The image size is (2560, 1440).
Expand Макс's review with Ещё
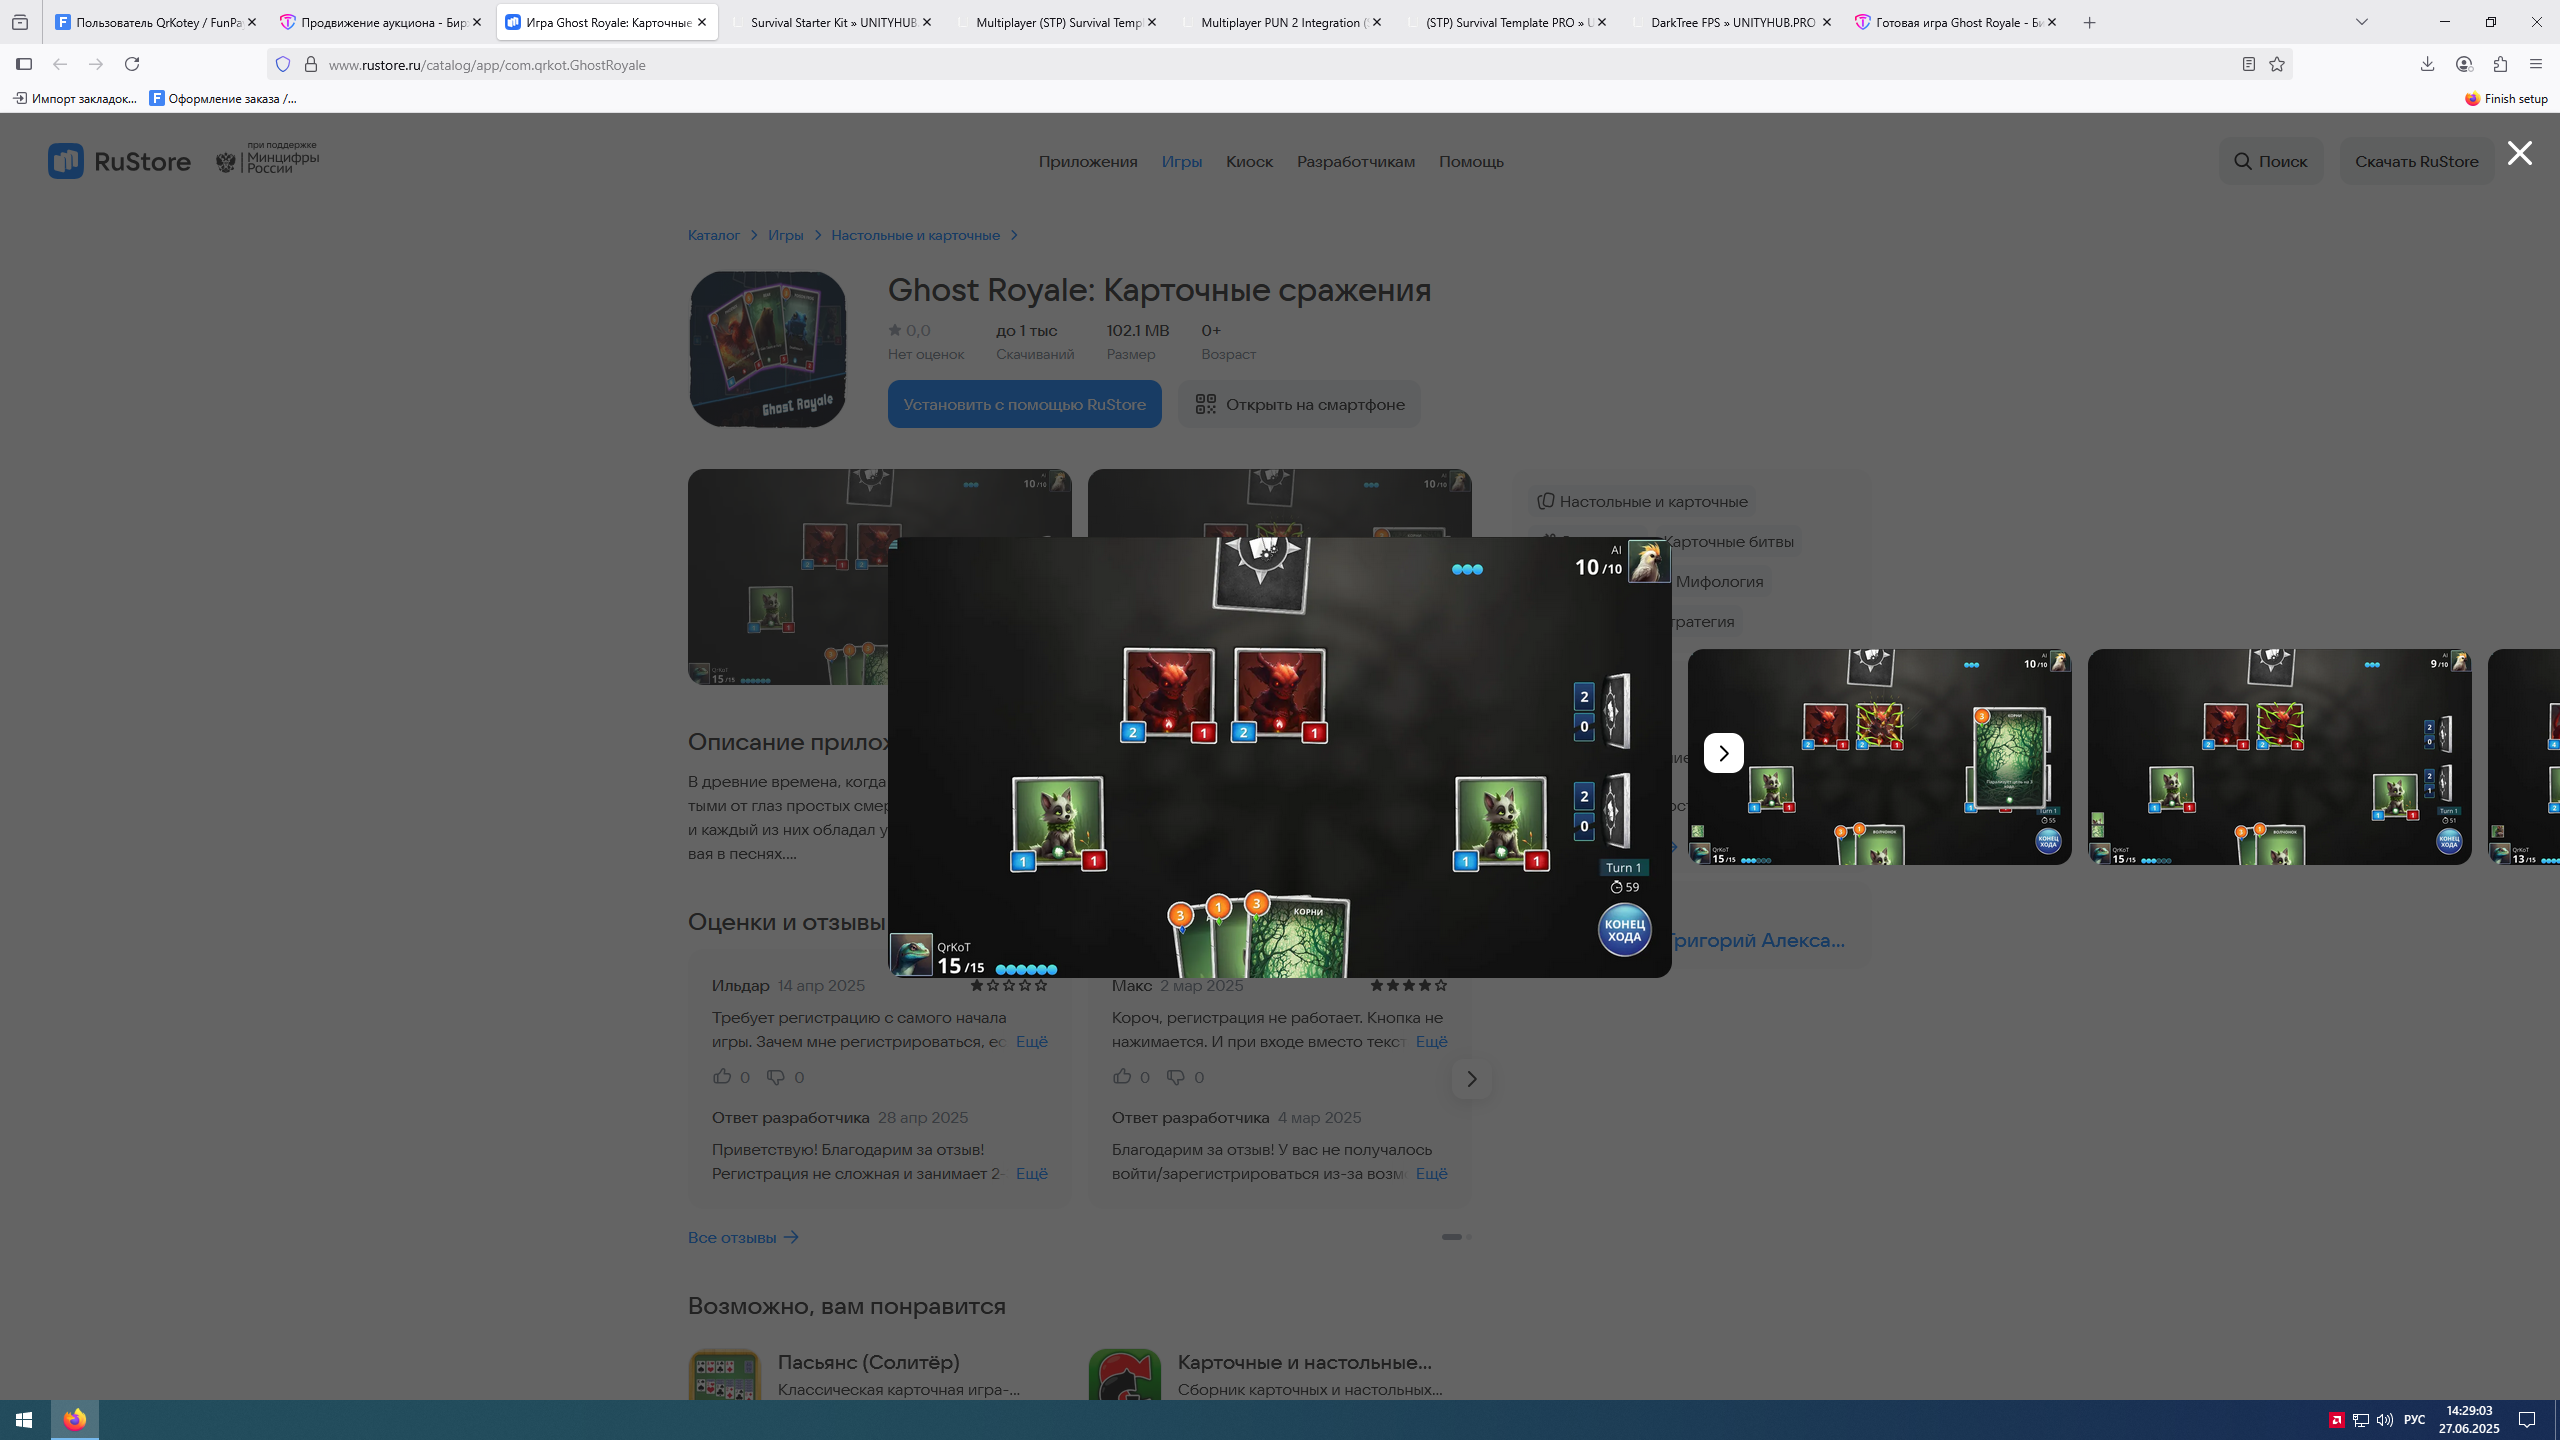click(1431, 1041)
